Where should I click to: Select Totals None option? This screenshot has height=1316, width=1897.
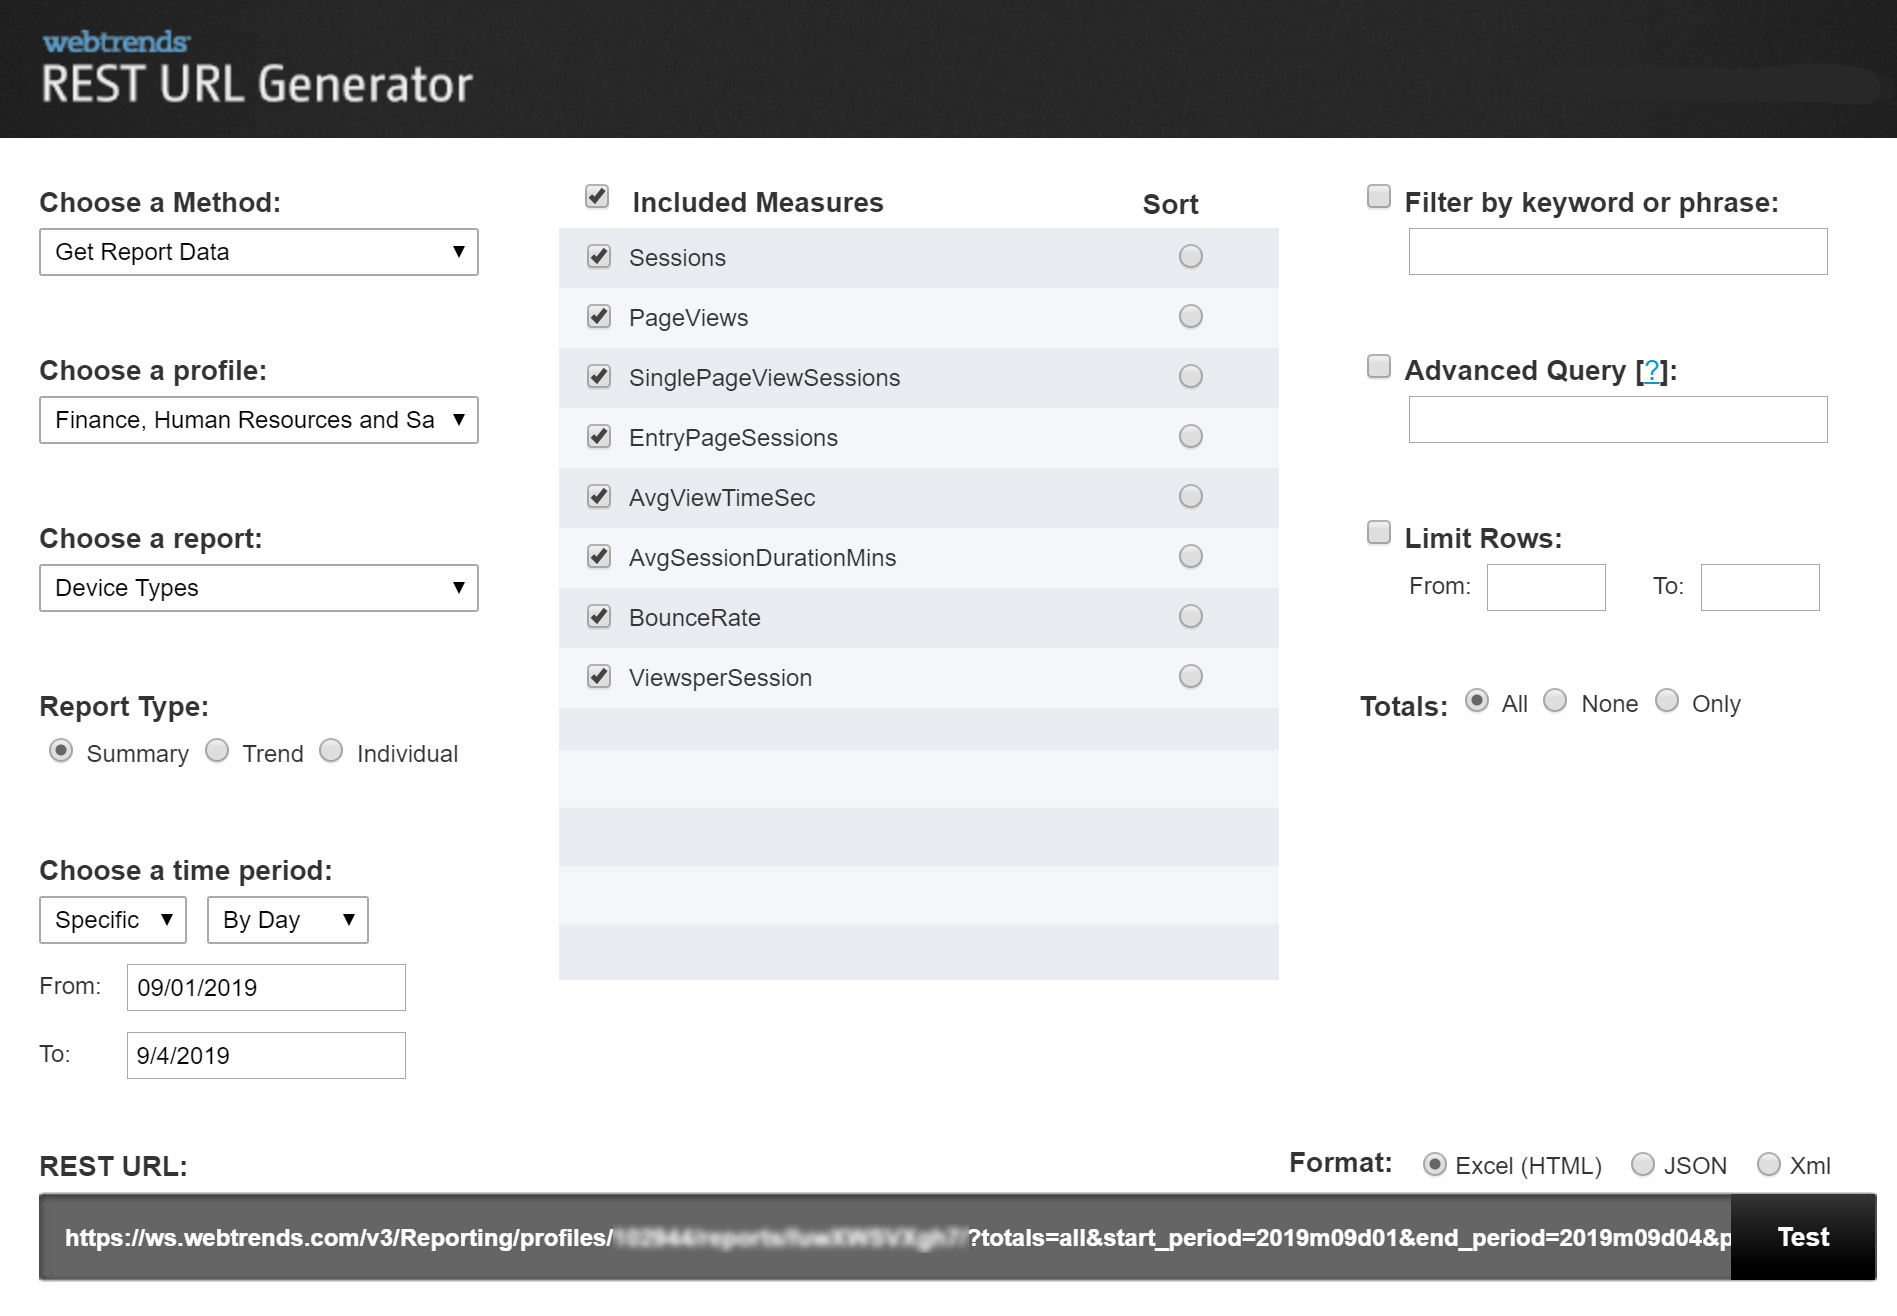[x=1555, y=701]
